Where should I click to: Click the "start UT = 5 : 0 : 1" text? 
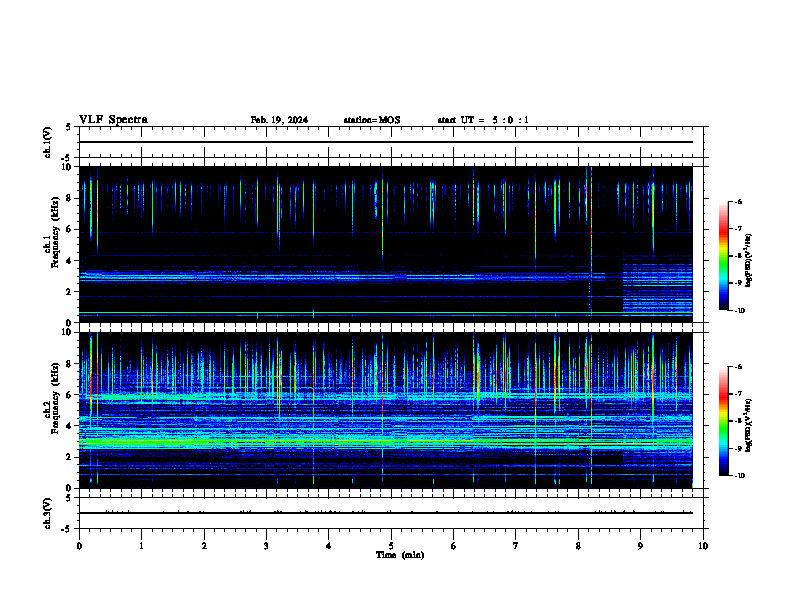point(483,120)
